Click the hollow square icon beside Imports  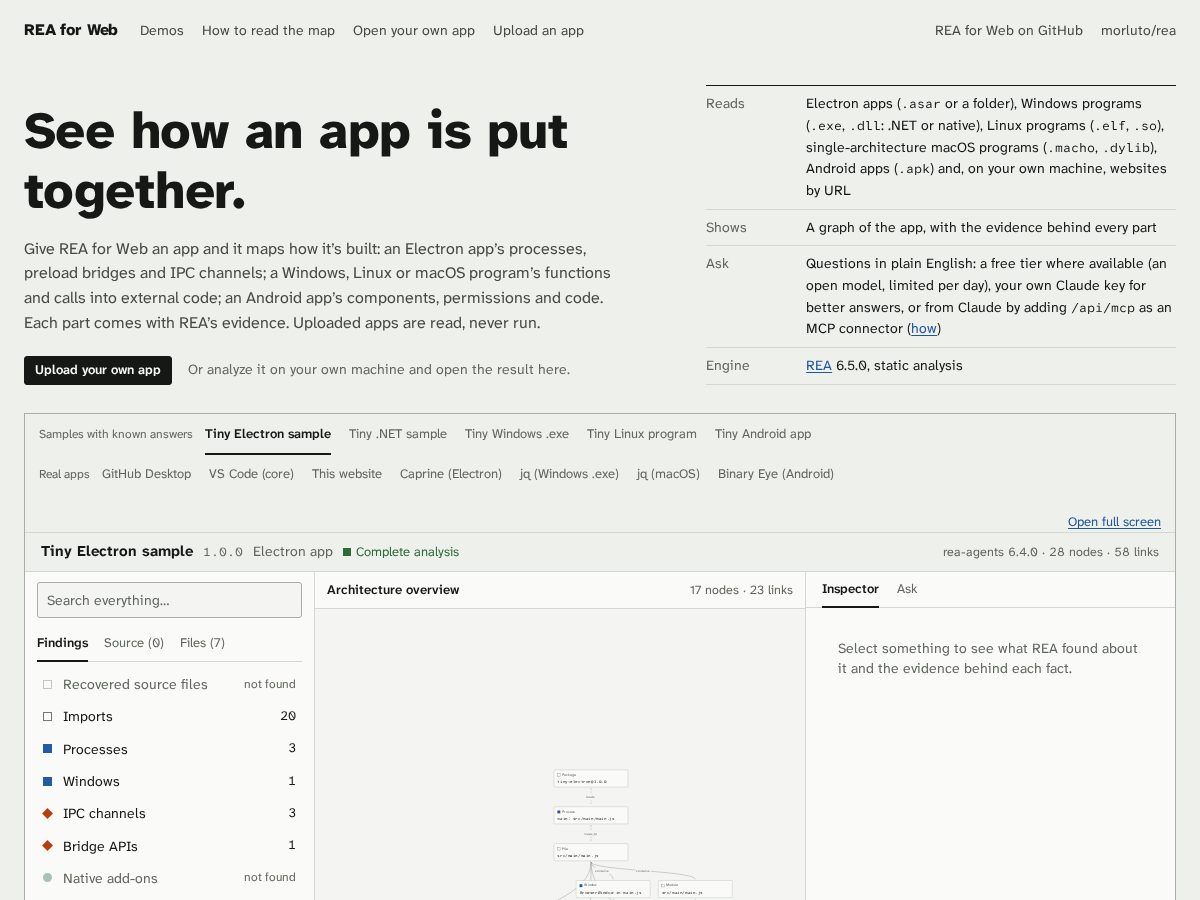pos(47,716)
